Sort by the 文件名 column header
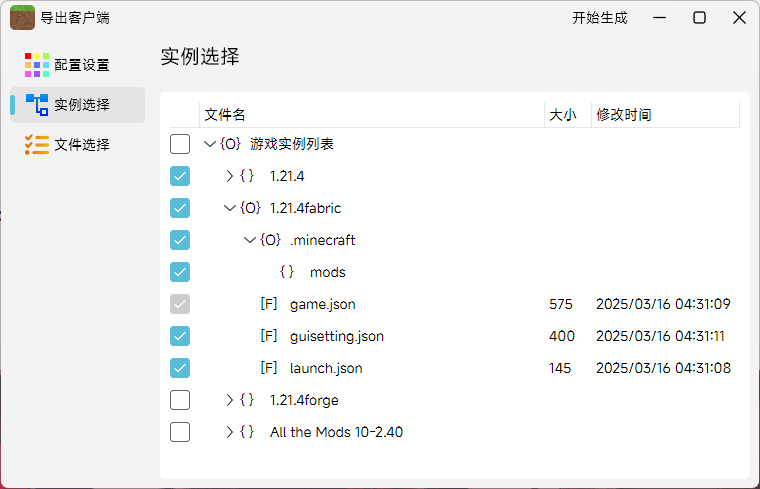Screen dimensions: 760x489 (225, 115)
